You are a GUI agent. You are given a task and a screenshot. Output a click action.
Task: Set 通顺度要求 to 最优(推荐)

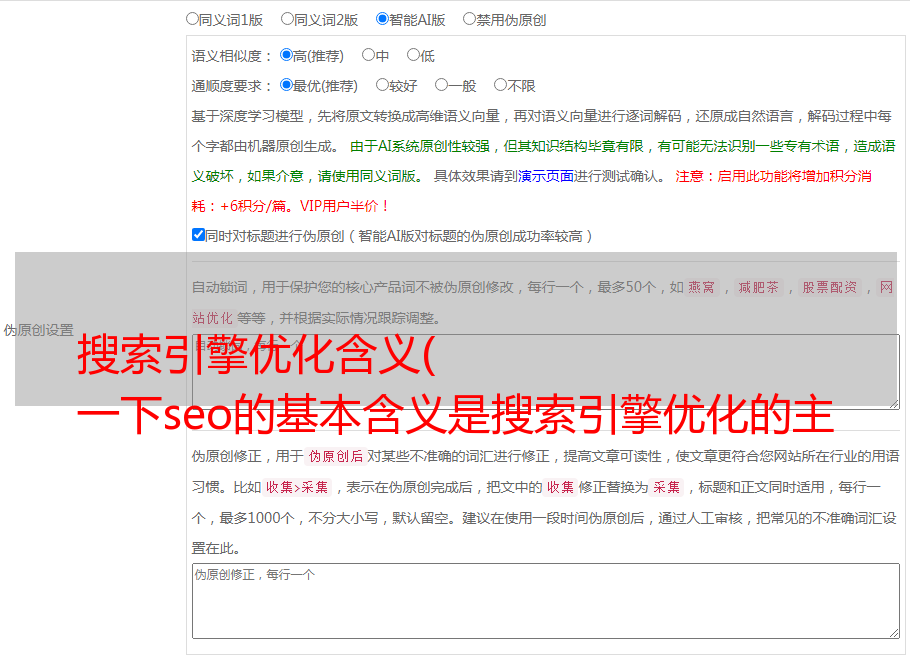pyautogui.click(x=286, y=85)
